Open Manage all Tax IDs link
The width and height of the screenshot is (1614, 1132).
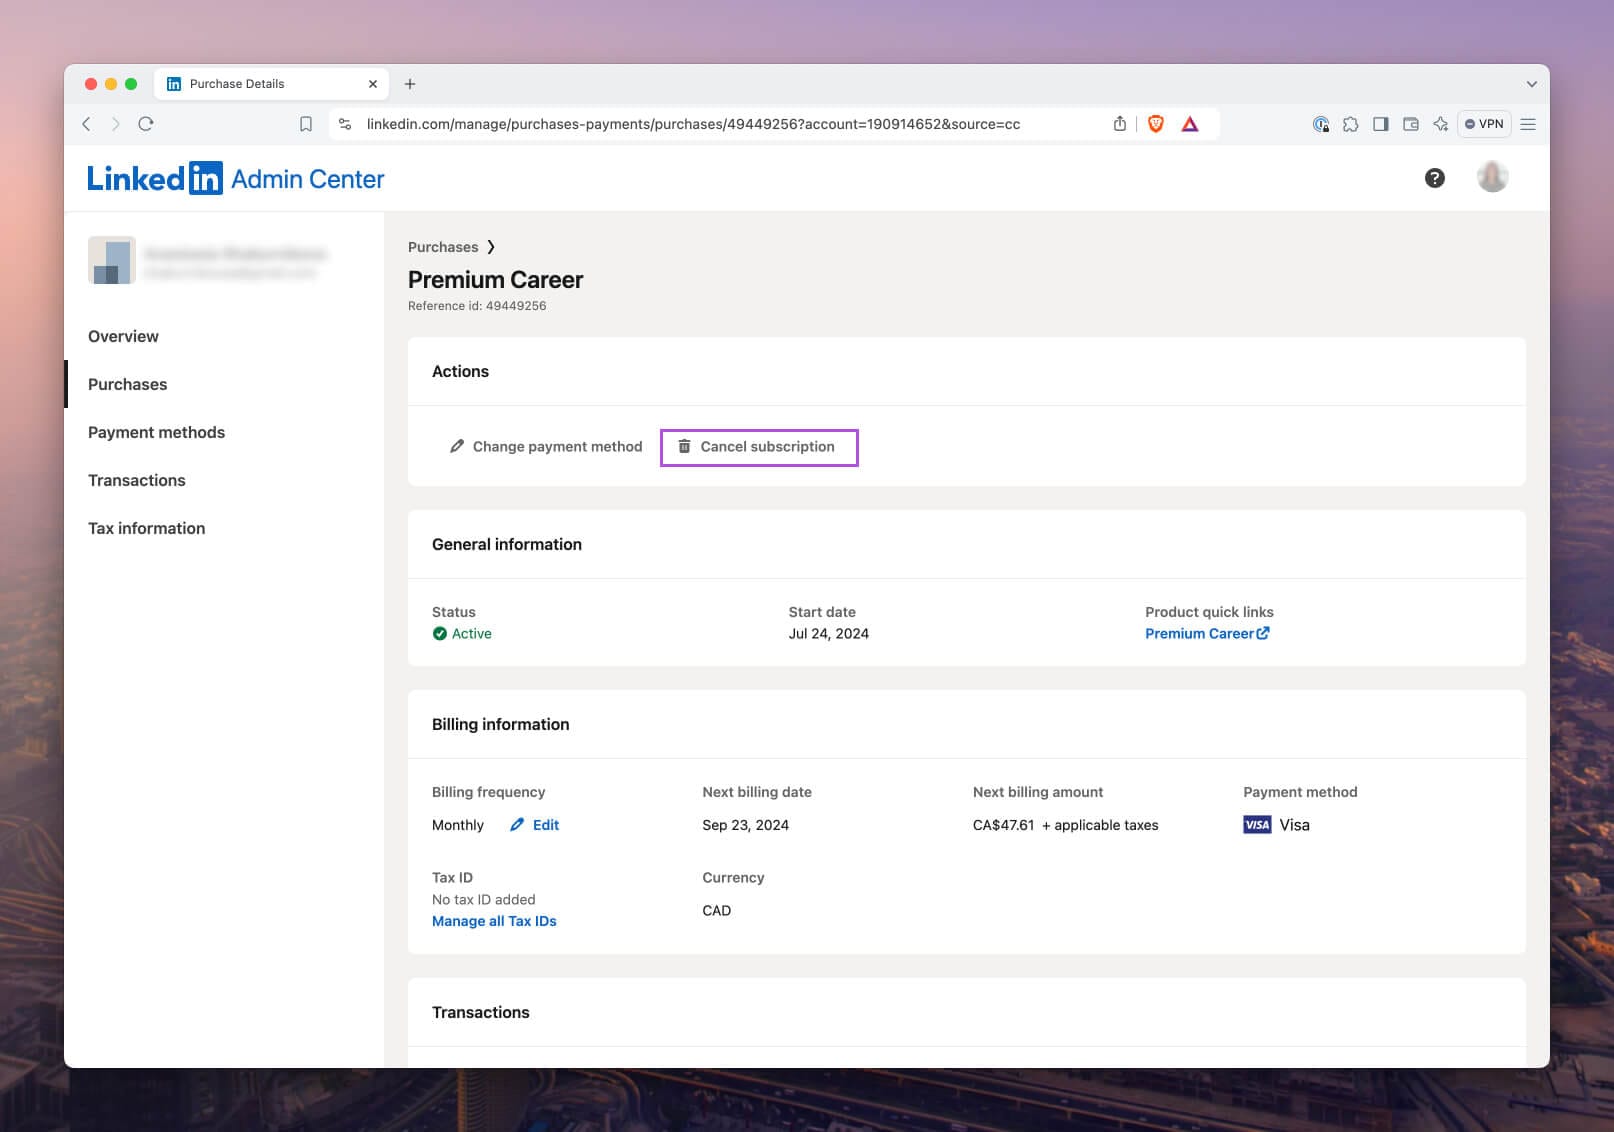coord(494,921)
